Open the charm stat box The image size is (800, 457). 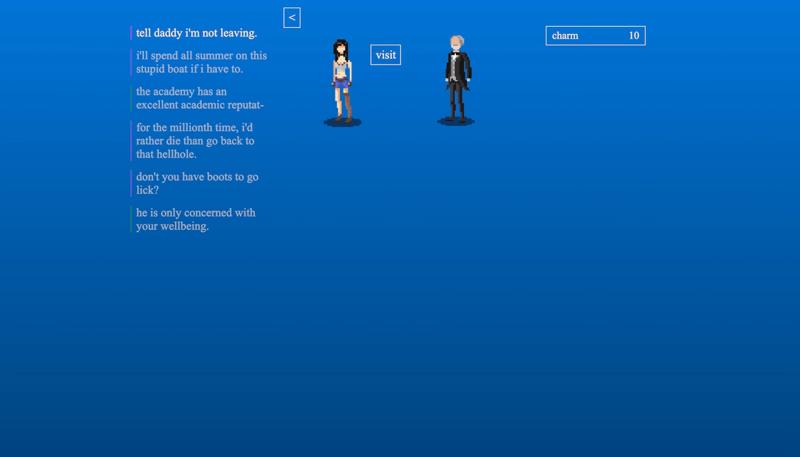click(595, 36)
